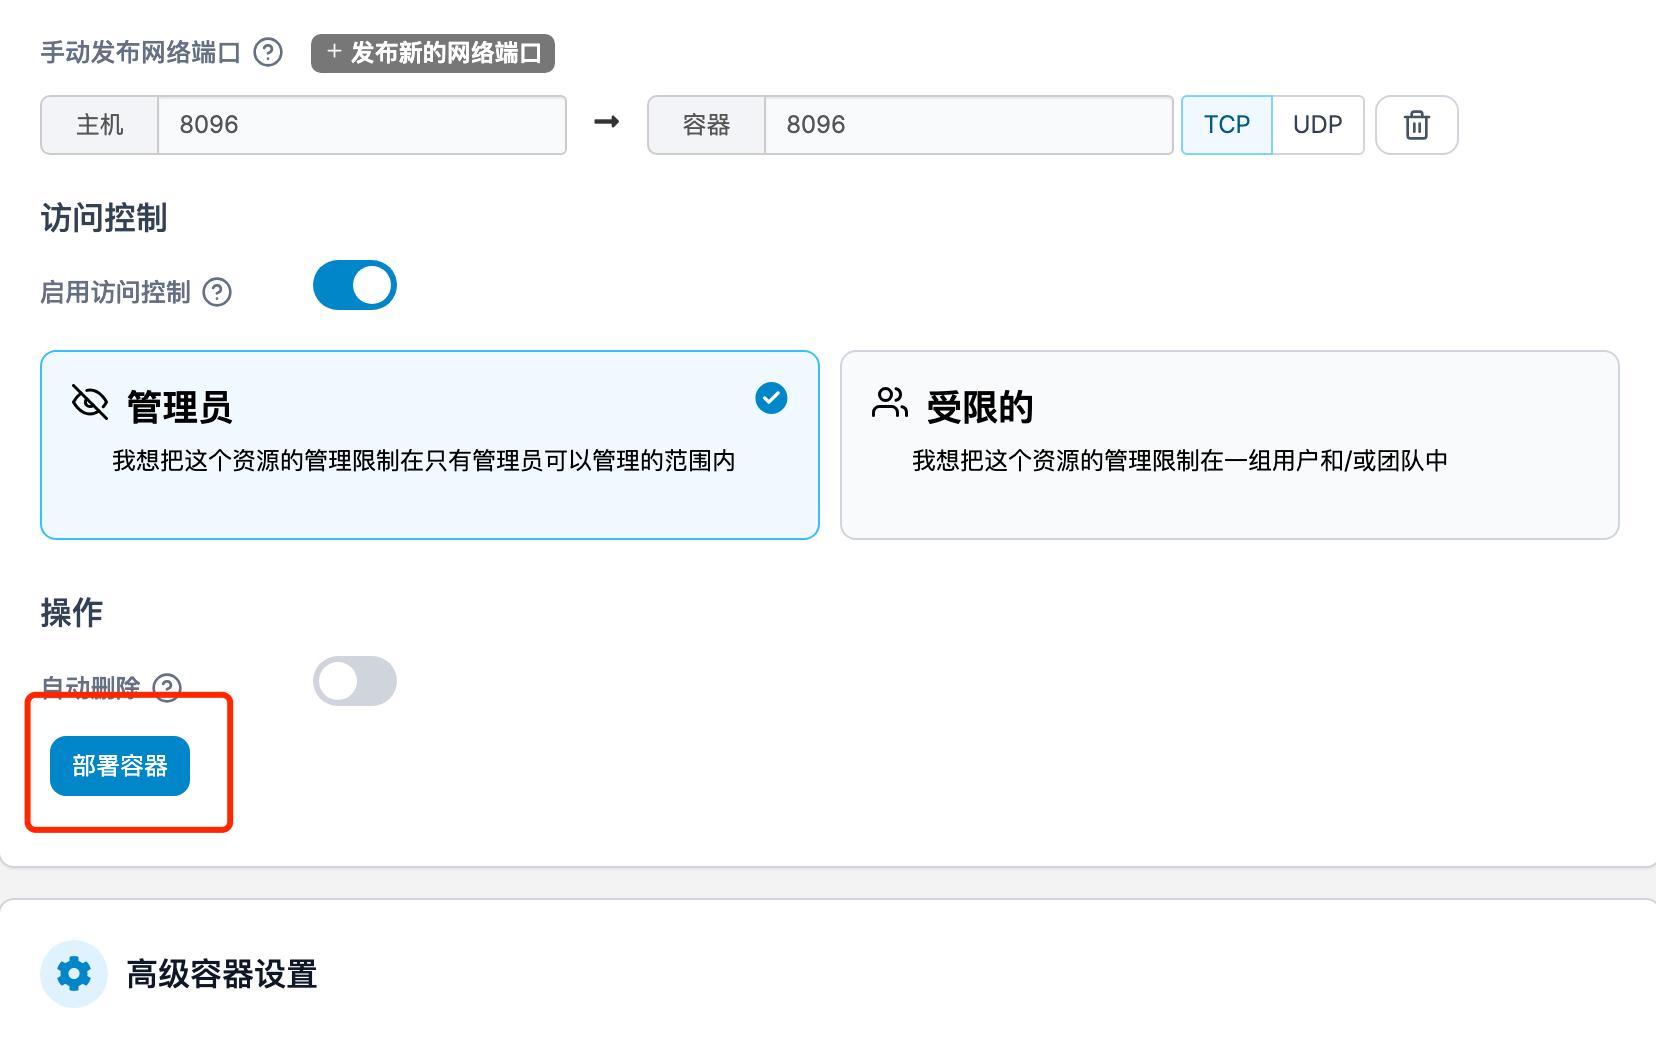This screenshot has height=1044, width=1656.
Task: Click the blue checkmark on the 管理员 card
Action: tap(770, 398)
